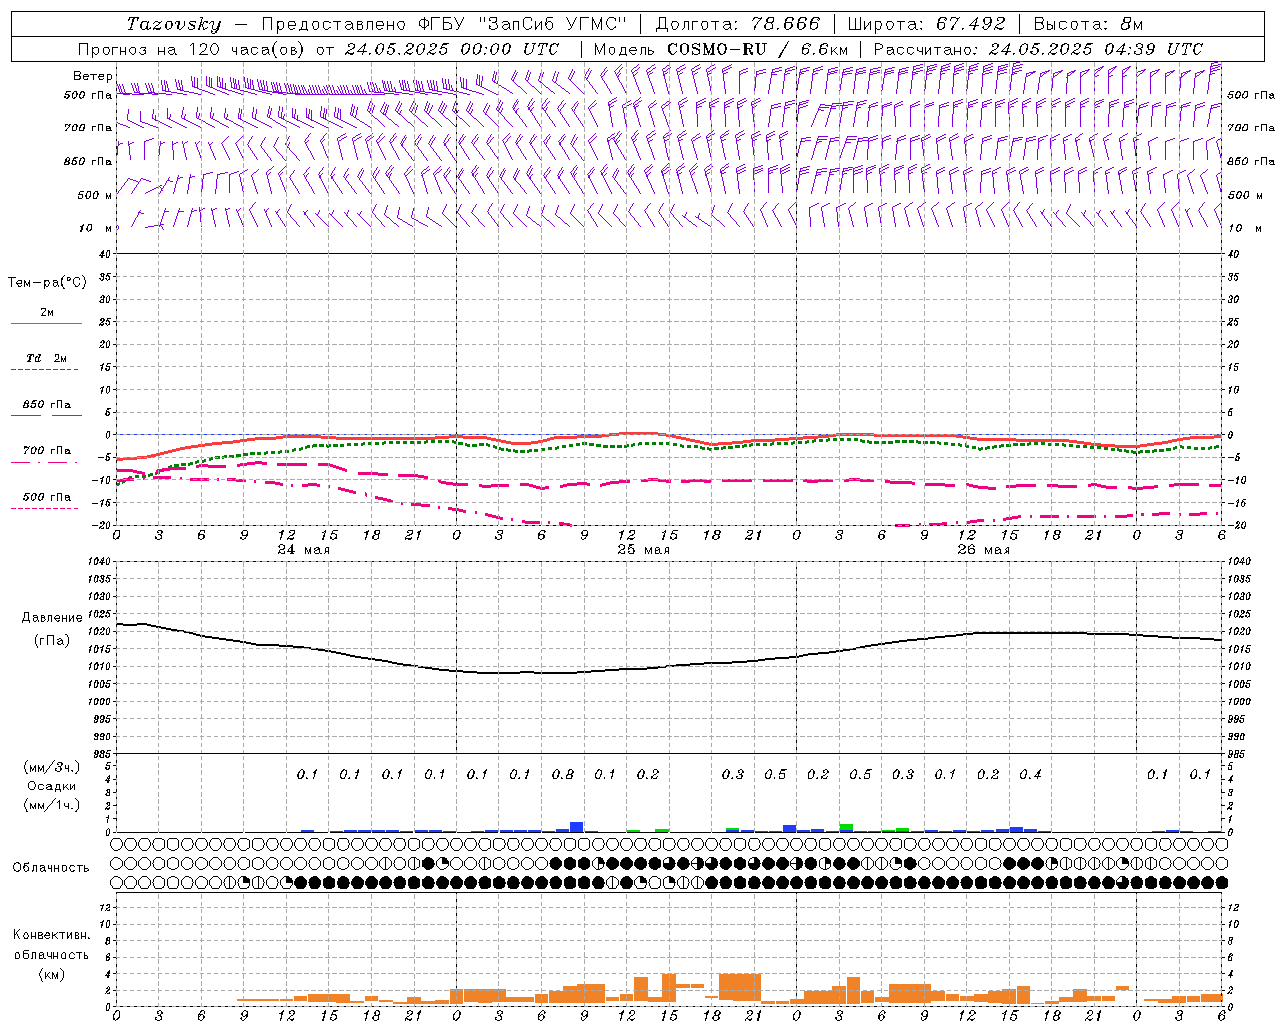Click the "Td 2м" dew point legend entry
Image resolution: width=1280 pixels, height=1024 pixels.
point(46,358)
